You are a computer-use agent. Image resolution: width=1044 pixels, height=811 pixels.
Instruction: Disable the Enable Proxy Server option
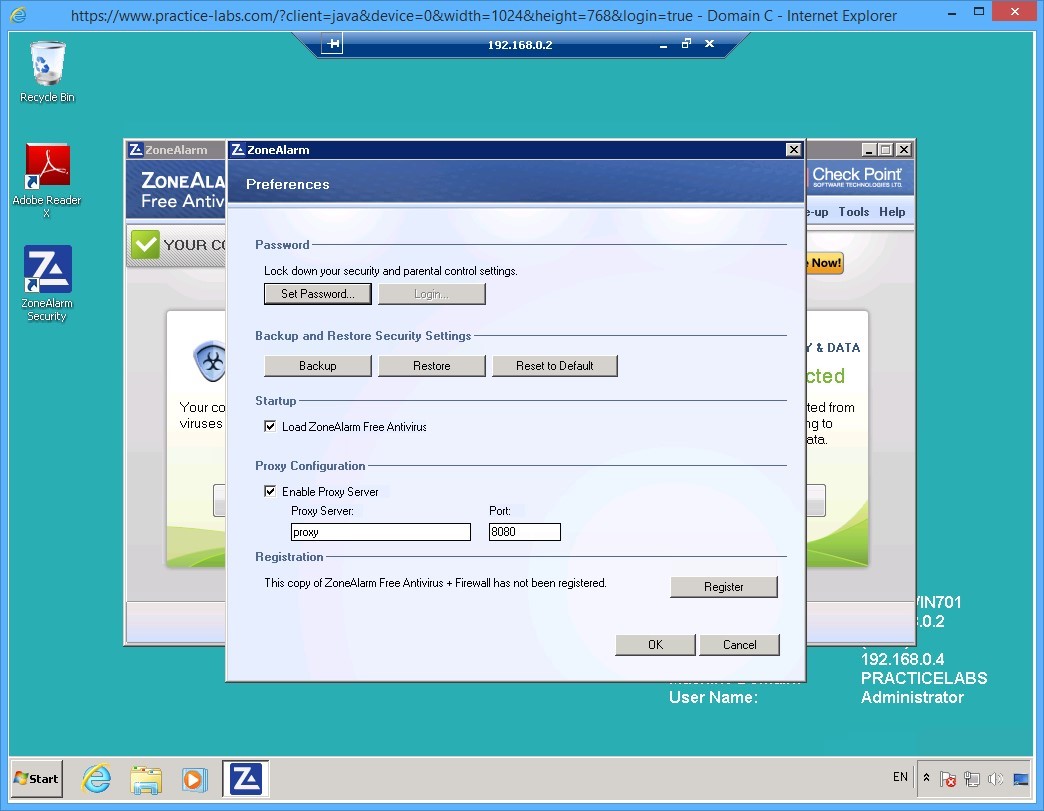coord(270,491)
